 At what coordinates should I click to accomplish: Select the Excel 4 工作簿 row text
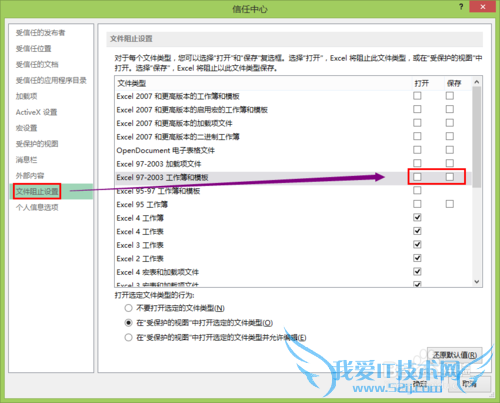pos(140,218)
